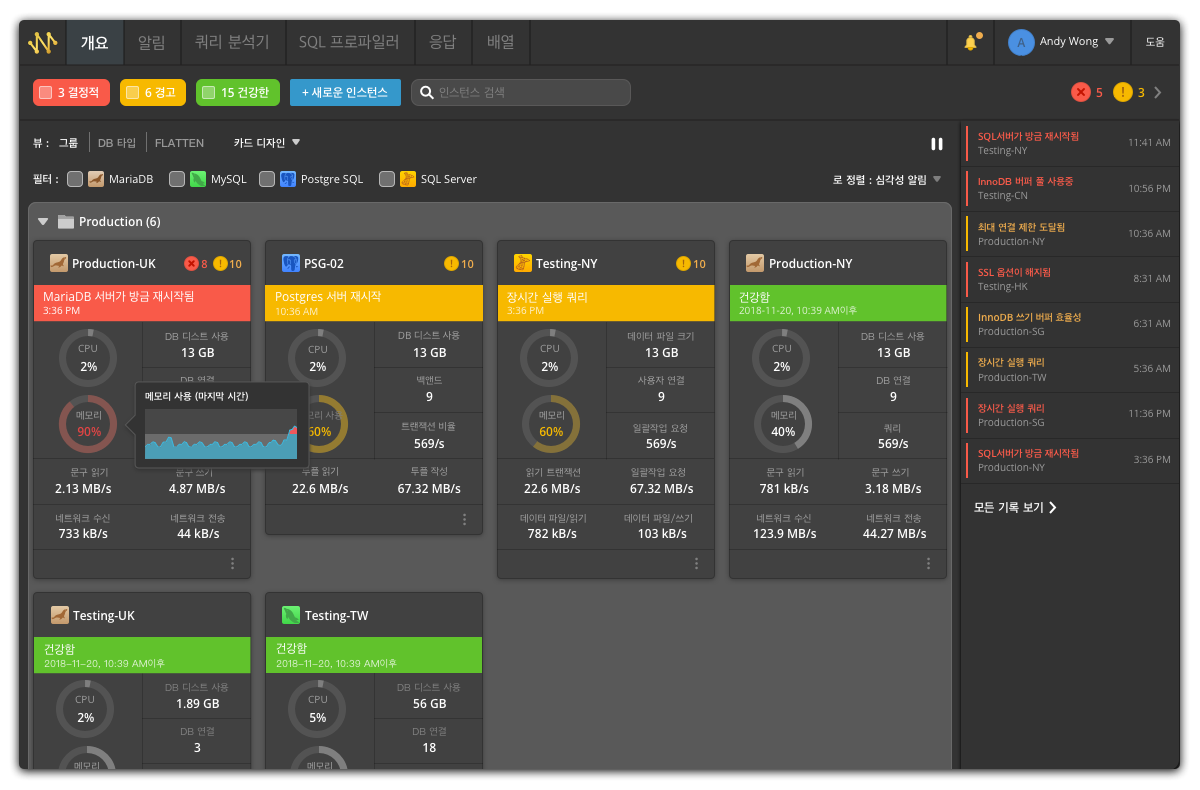Open the 알림 tab
This screenshot has height=790, width=1200.
click(x=152, y=42)
